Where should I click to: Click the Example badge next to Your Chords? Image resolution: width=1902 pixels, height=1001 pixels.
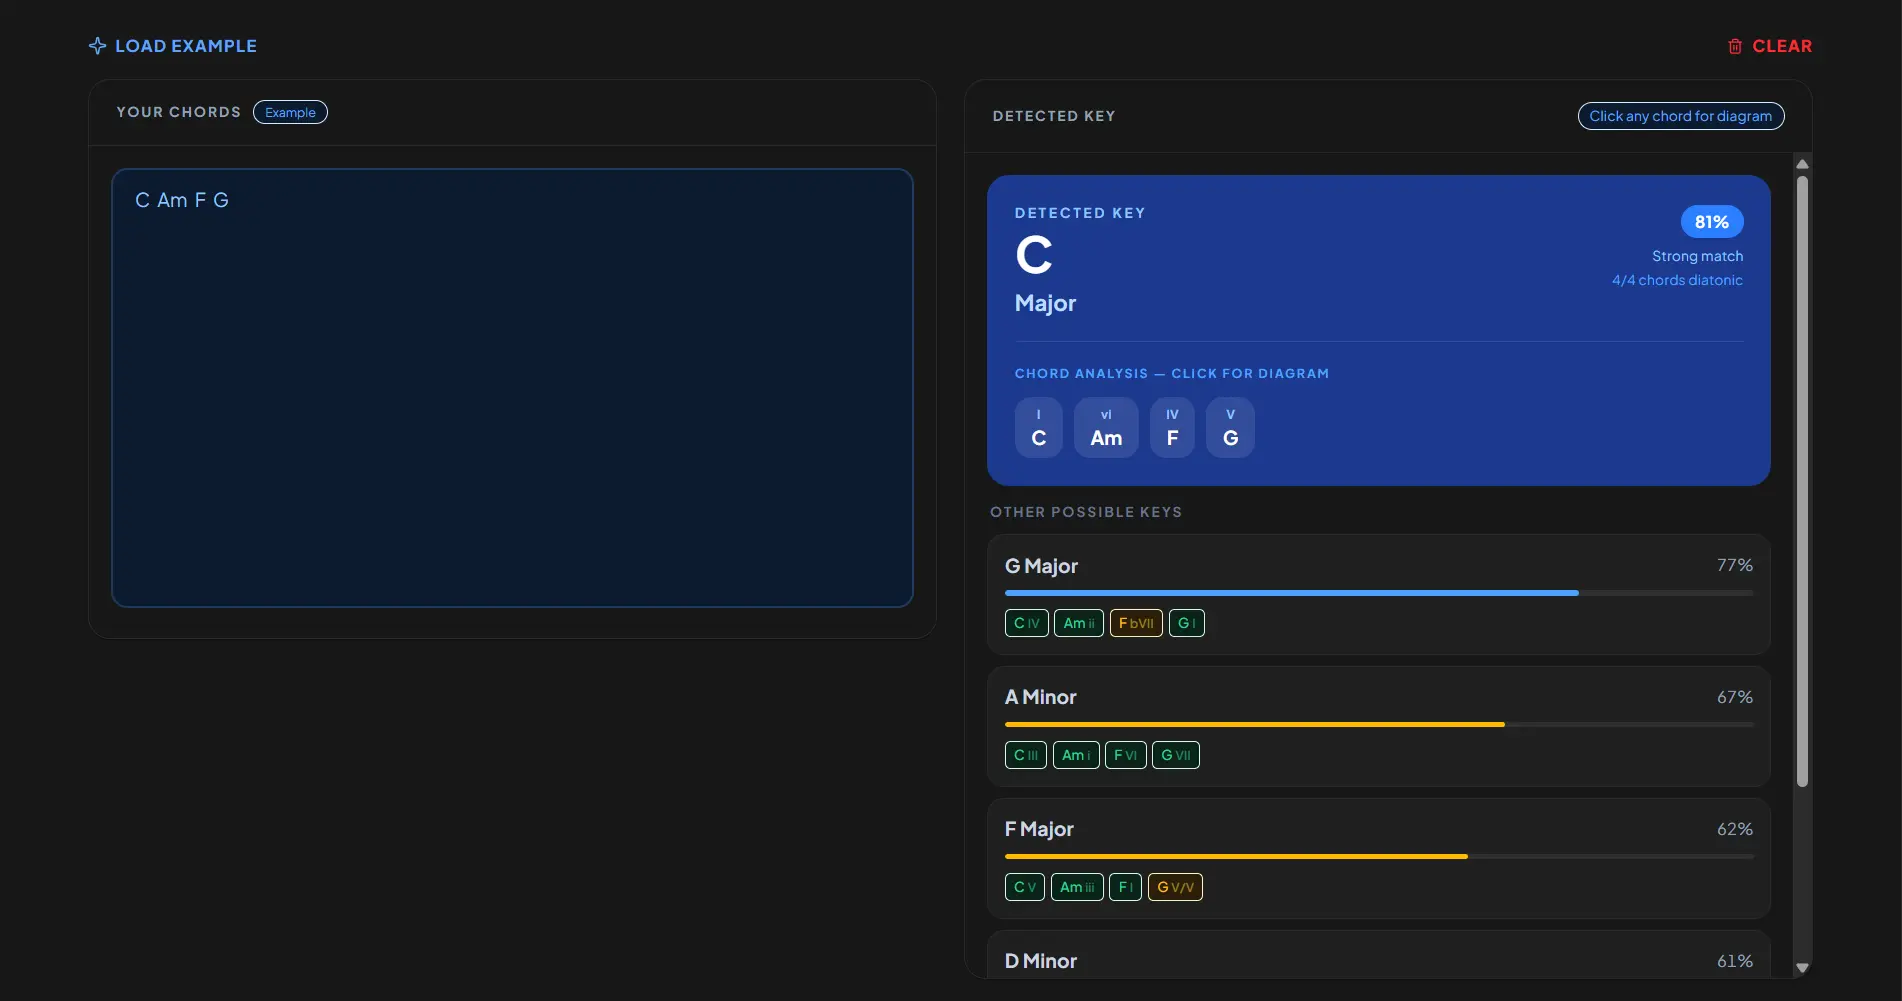coord(290,112)
